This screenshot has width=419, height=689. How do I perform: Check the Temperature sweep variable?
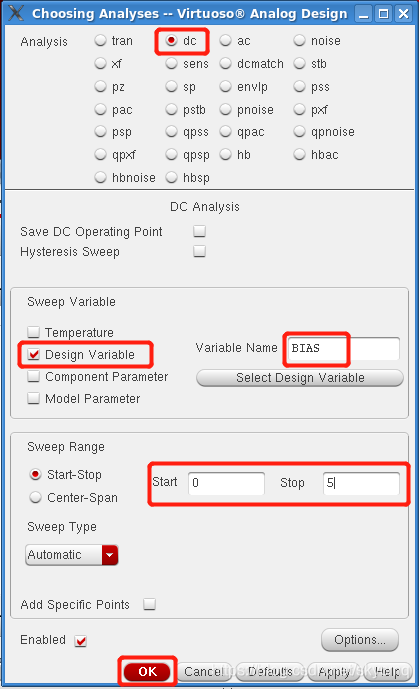[x=33, y=332]
